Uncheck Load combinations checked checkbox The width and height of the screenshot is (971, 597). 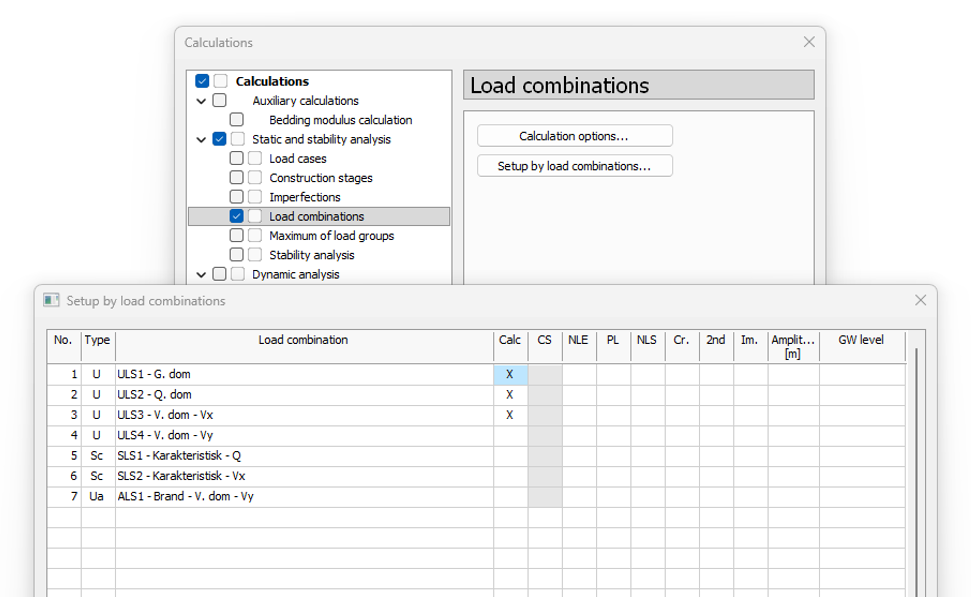point(237,216)
